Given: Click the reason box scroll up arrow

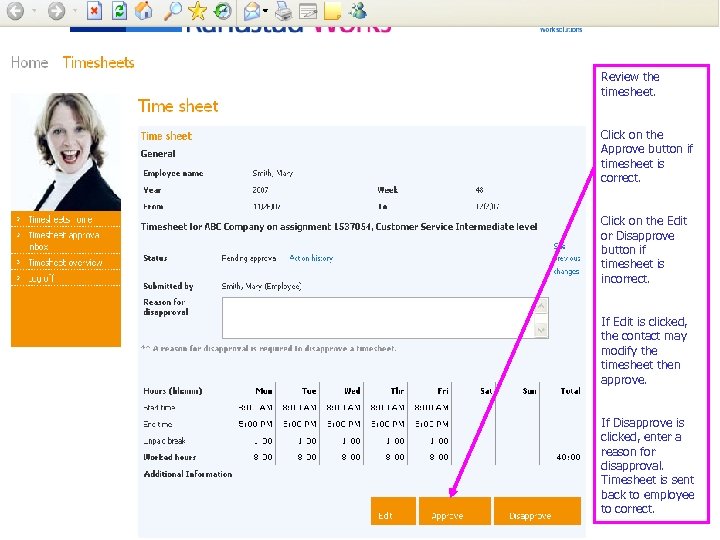Looking at the screenshot, I should (x=541, y=305).
